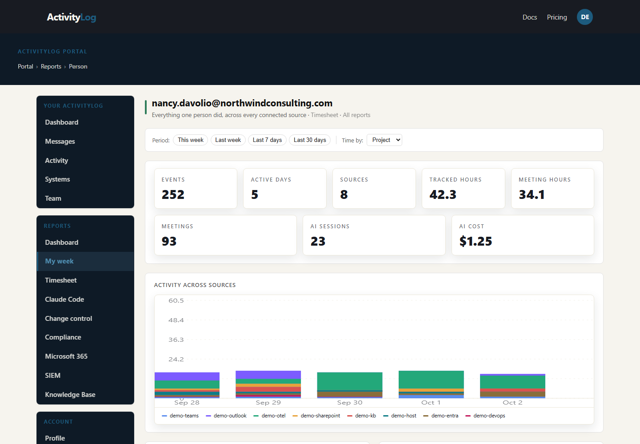This screenshot has height=444, width=640.
Task: Go to the Pricing page
Action: [x=557, y=17]
